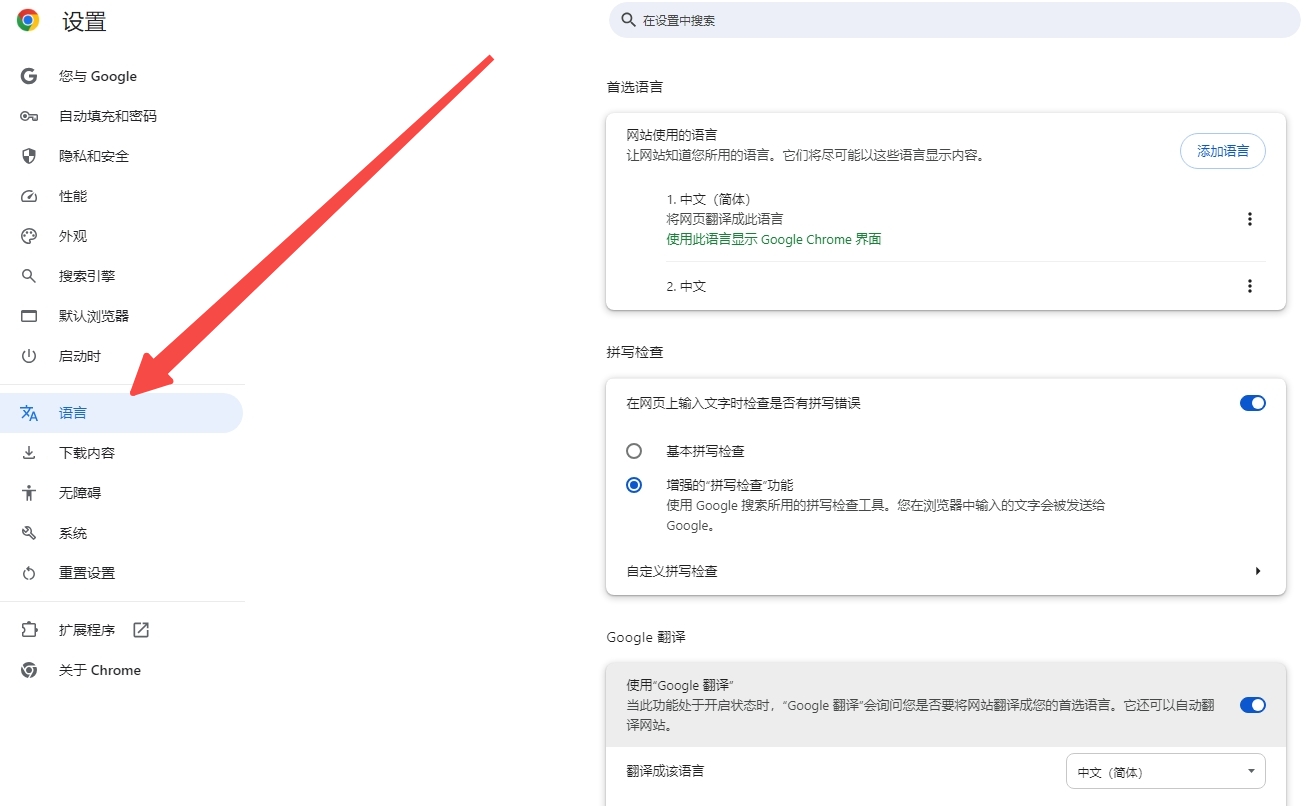1308x806 pixels.
Task: Click the palette icon for 外观
Action: [29, 236]
